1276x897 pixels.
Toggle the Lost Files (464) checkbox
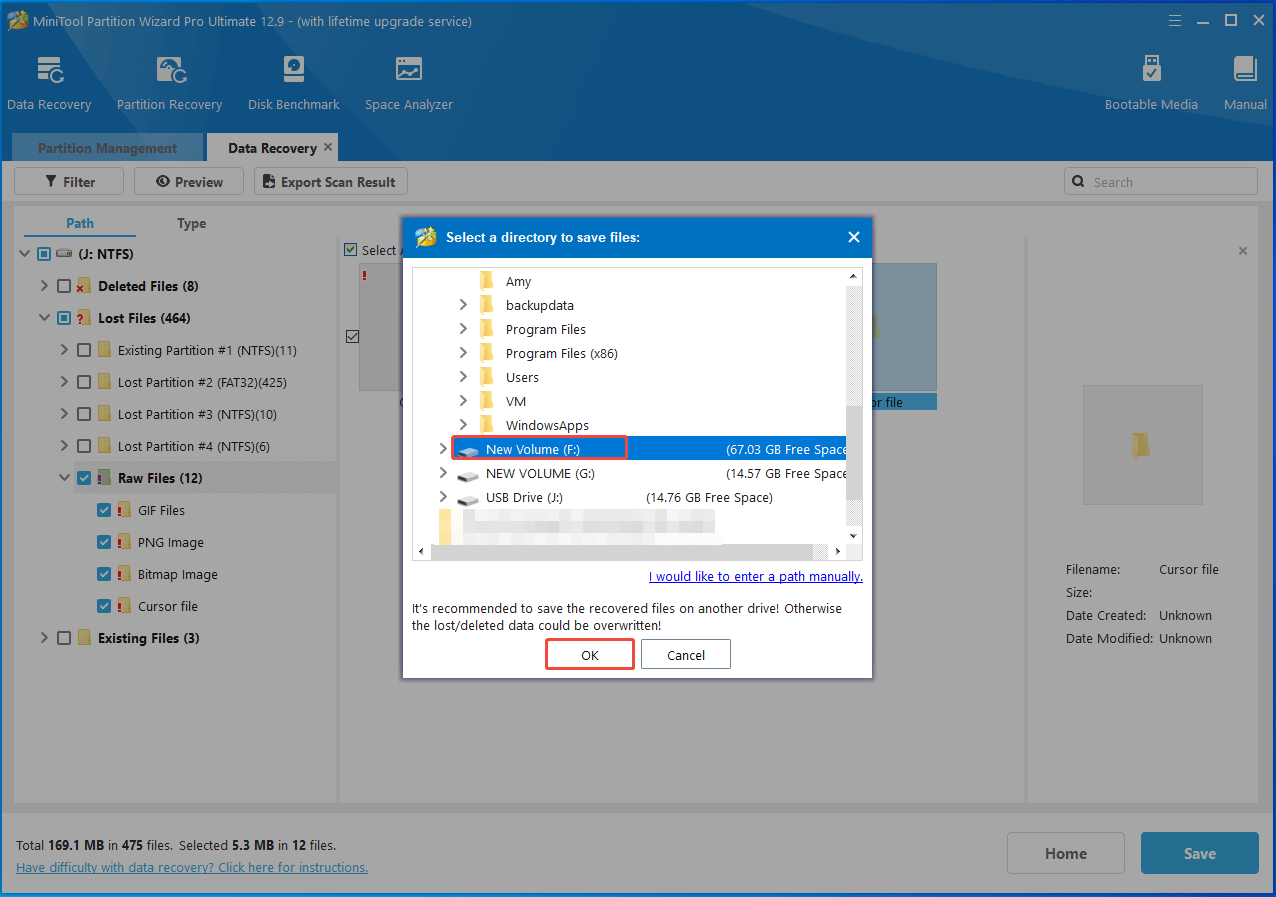click(64, 318)
